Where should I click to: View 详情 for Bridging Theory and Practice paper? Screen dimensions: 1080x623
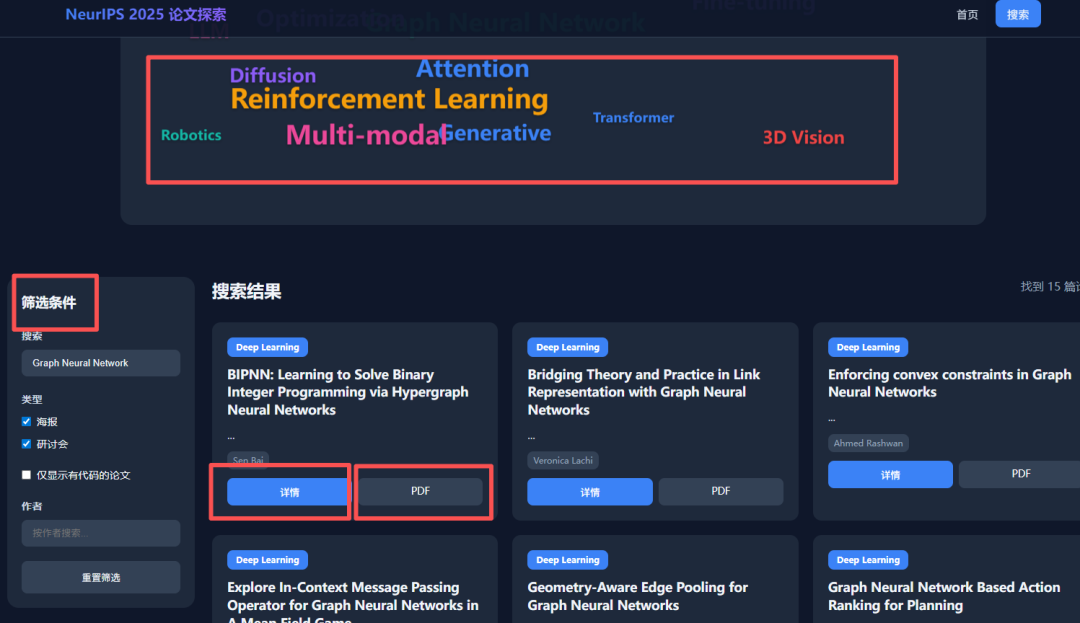589,492
